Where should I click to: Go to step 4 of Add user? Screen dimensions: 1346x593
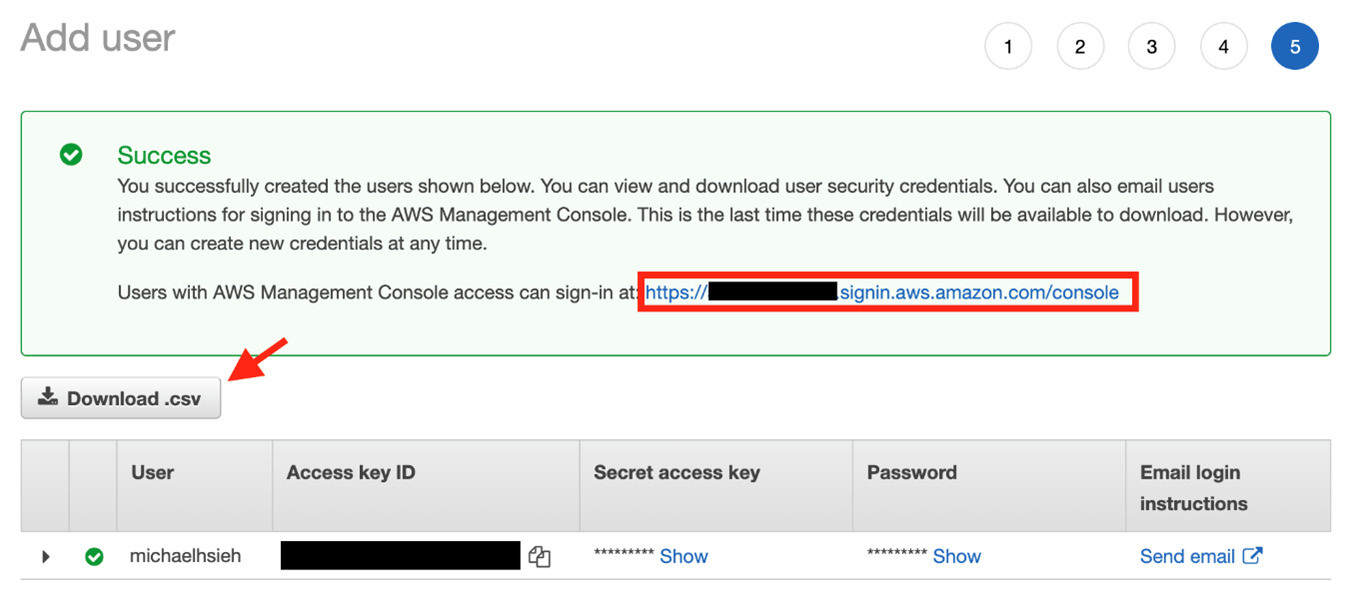coord(1223,47)
